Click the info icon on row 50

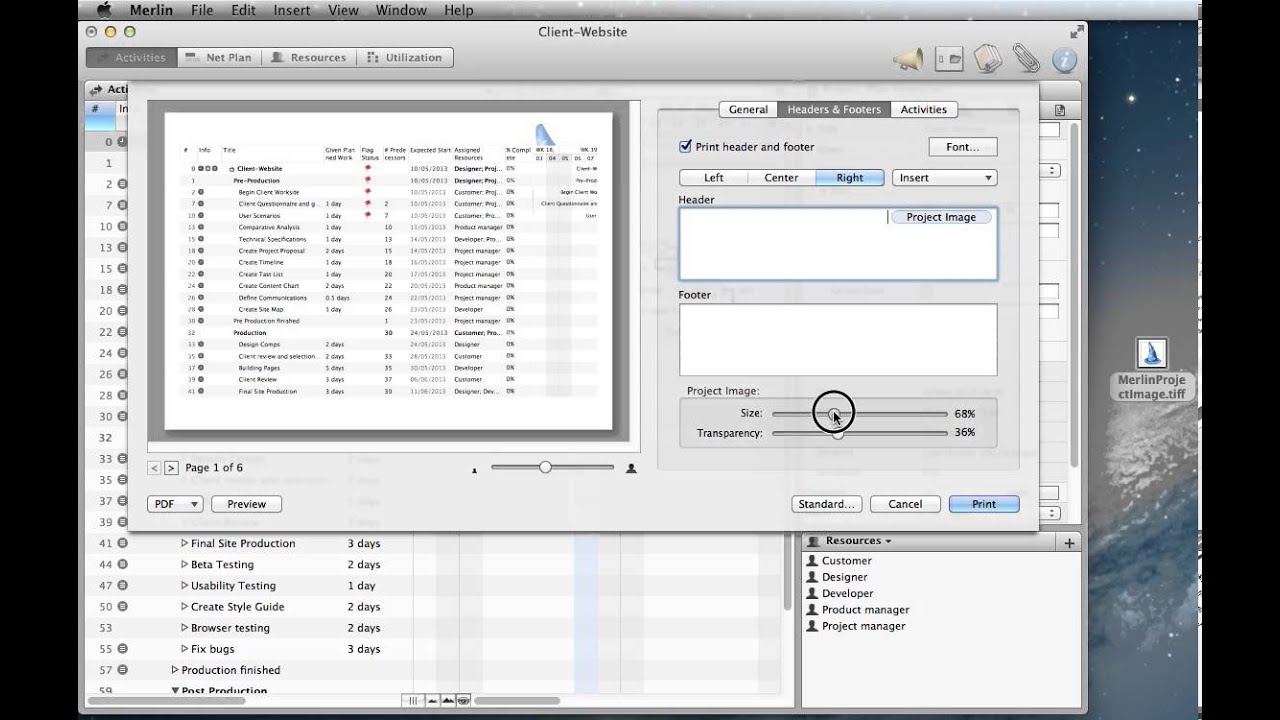pyautogui.click(x=123, y=607)
